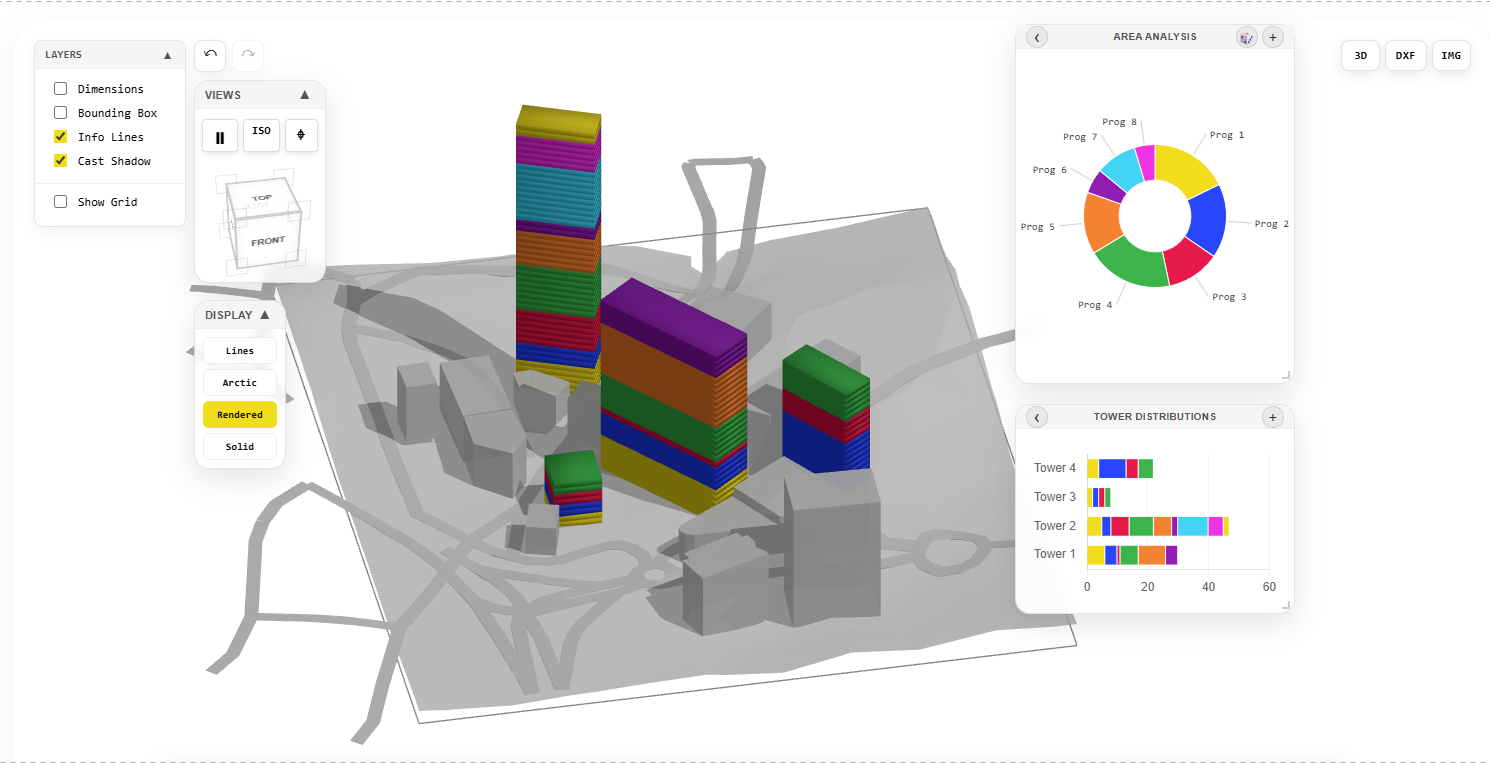The image size is (1490, 763).
Task: Collapse the Layers panel
Action: coord(167,55)
